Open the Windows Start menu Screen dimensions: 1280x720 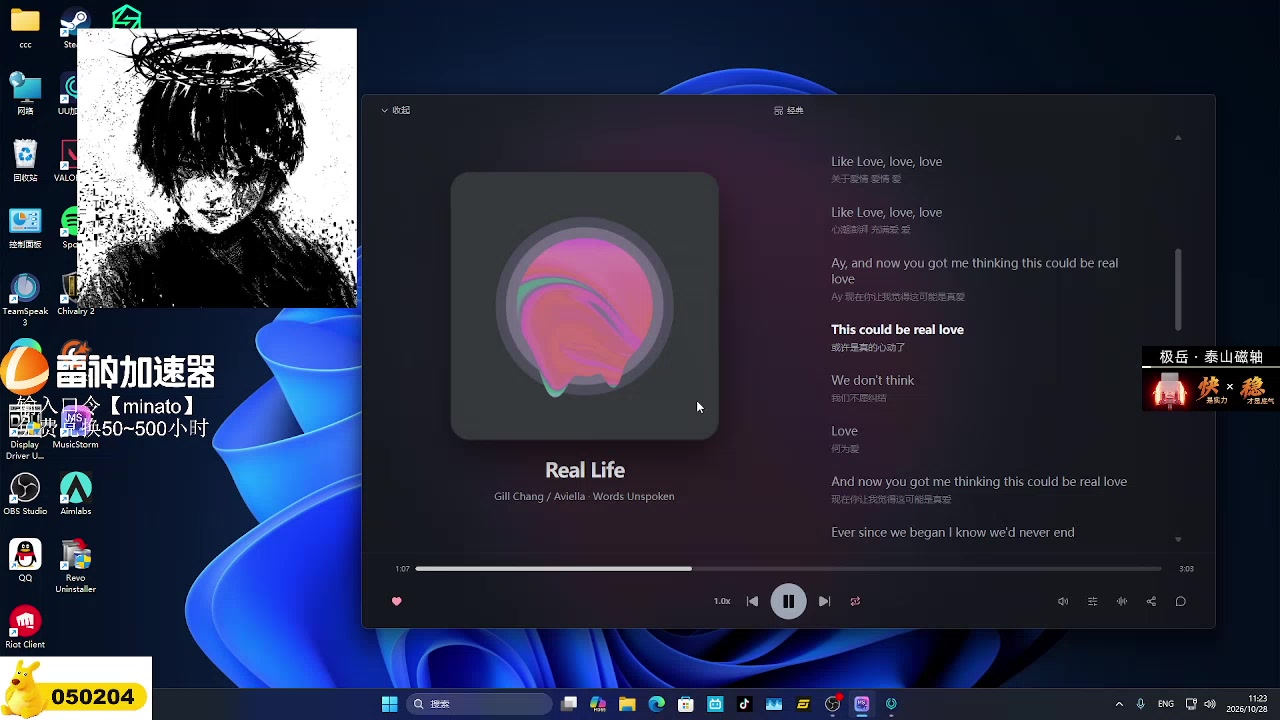pyautogui.click(x=389, y=704)
